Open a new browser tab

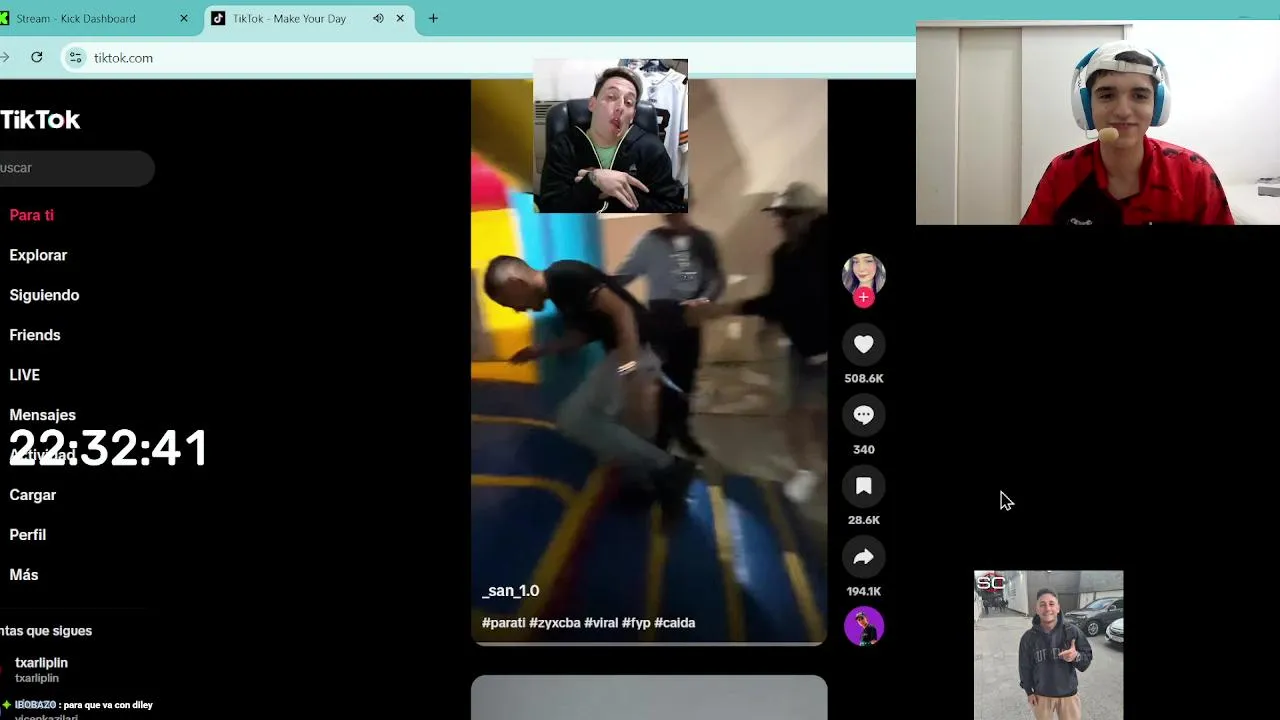[x=433, y=18]
